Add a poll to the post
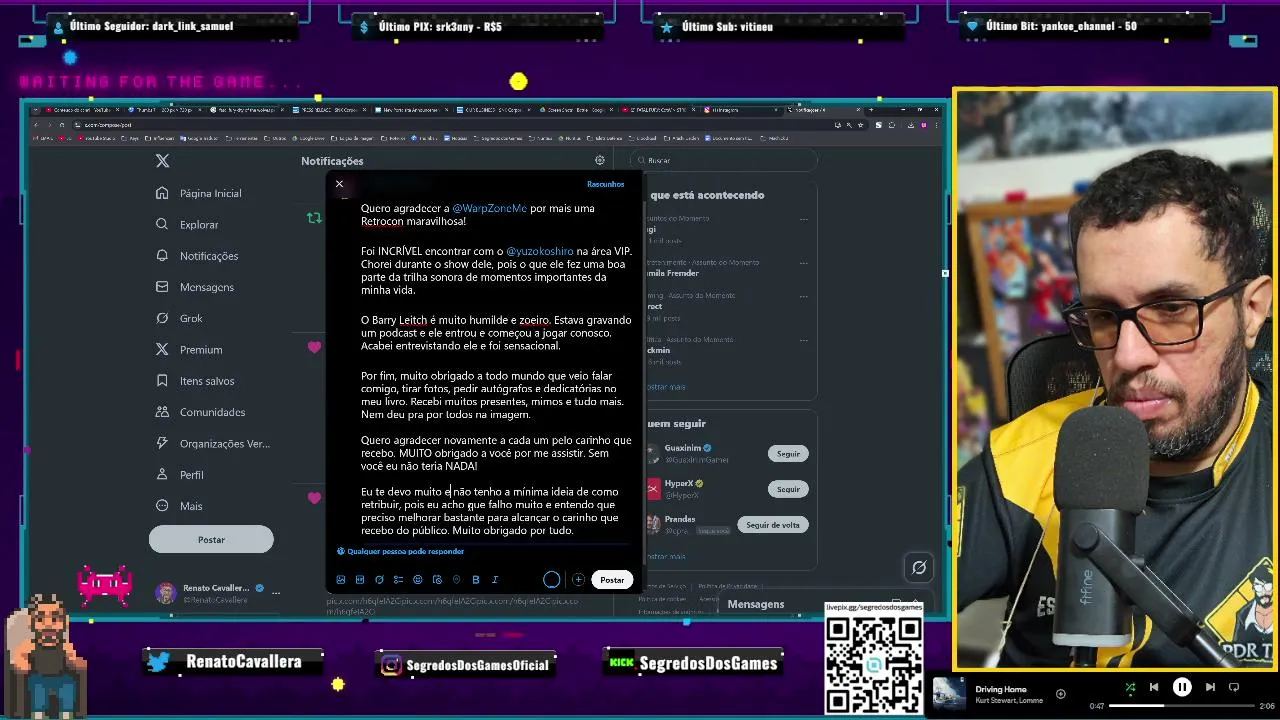 (x=398, y=580)
